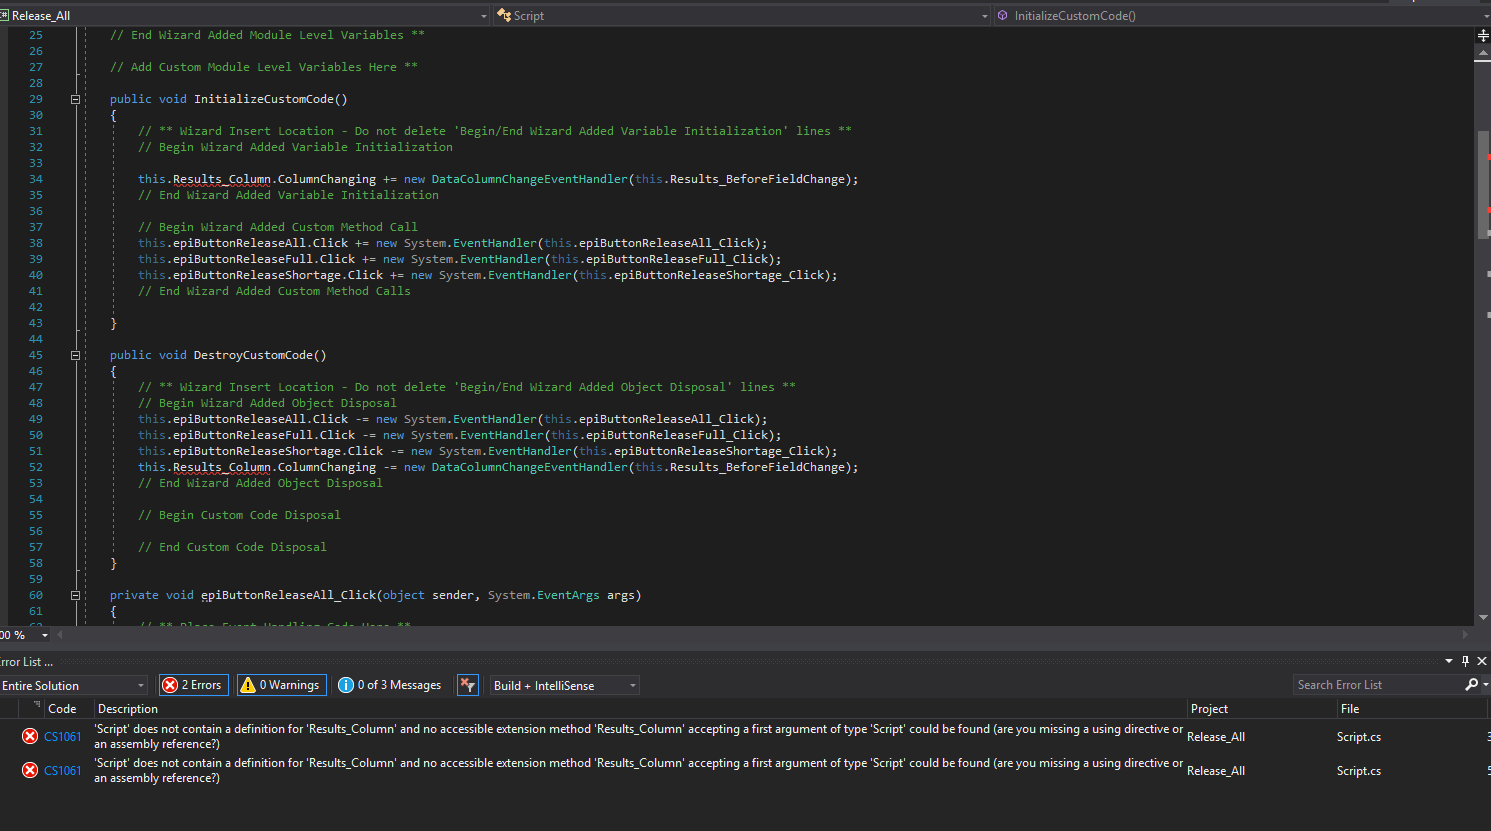Close the Error List panel
This screenshot has width=1491, height=831.
(x=1482, y=661)
